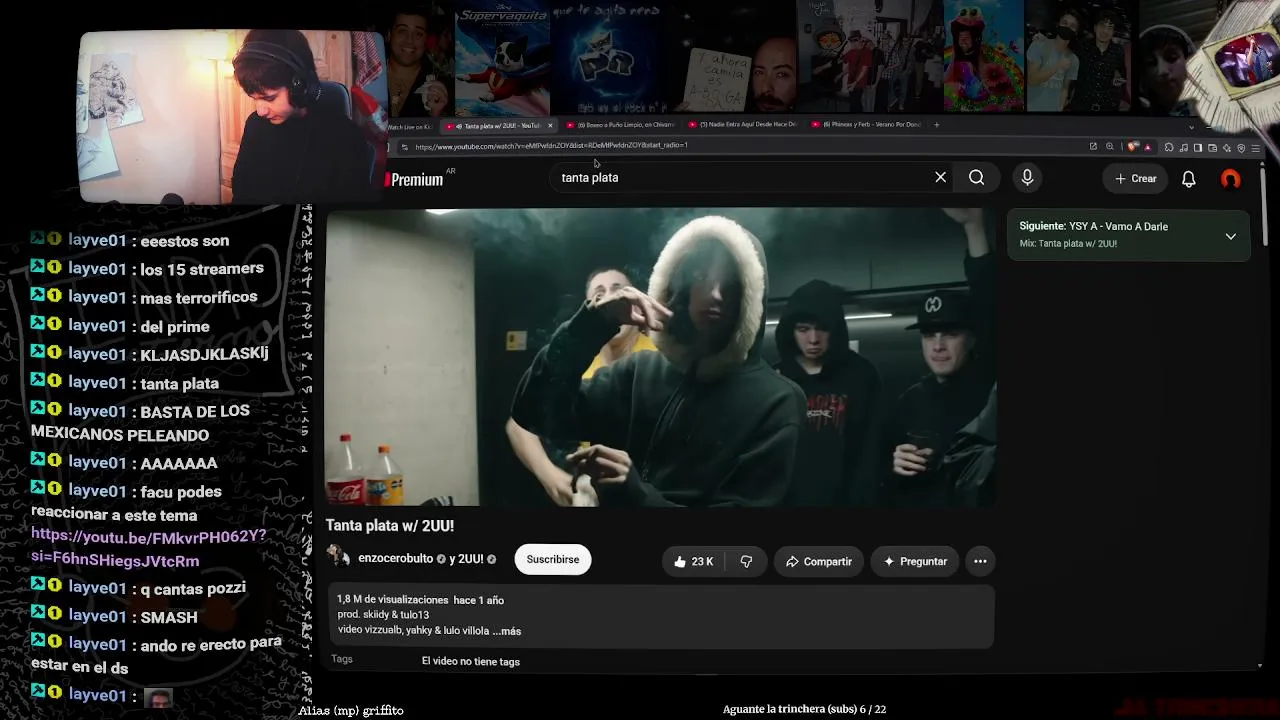This screenshot has height=720, width=1280.
Task: Open the 'y 2UU!' channel link
Action: 466,558
